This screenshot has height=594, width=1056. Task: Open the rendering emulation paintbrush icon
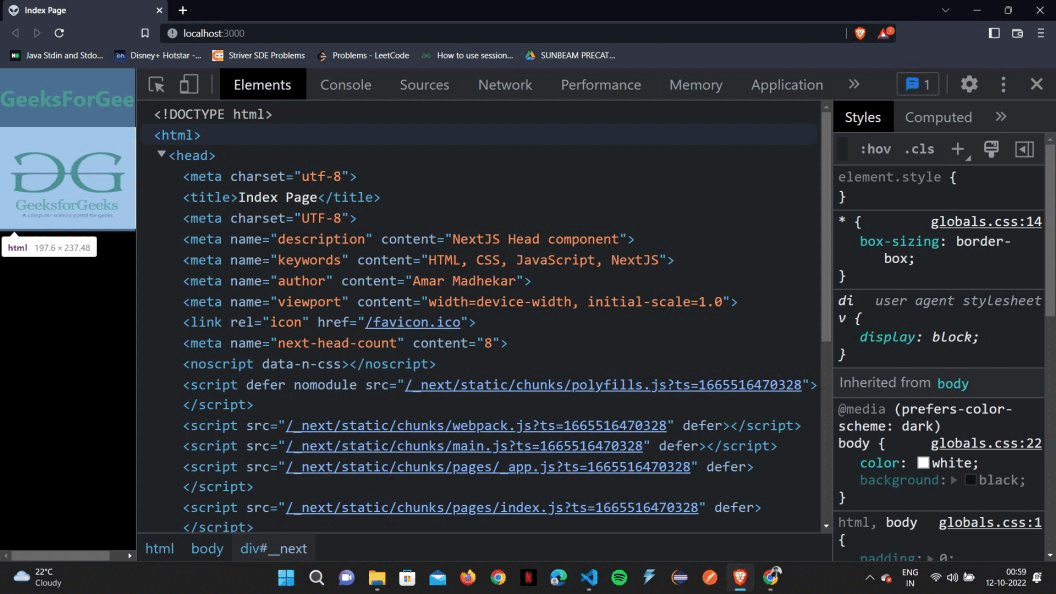(990, 148)
